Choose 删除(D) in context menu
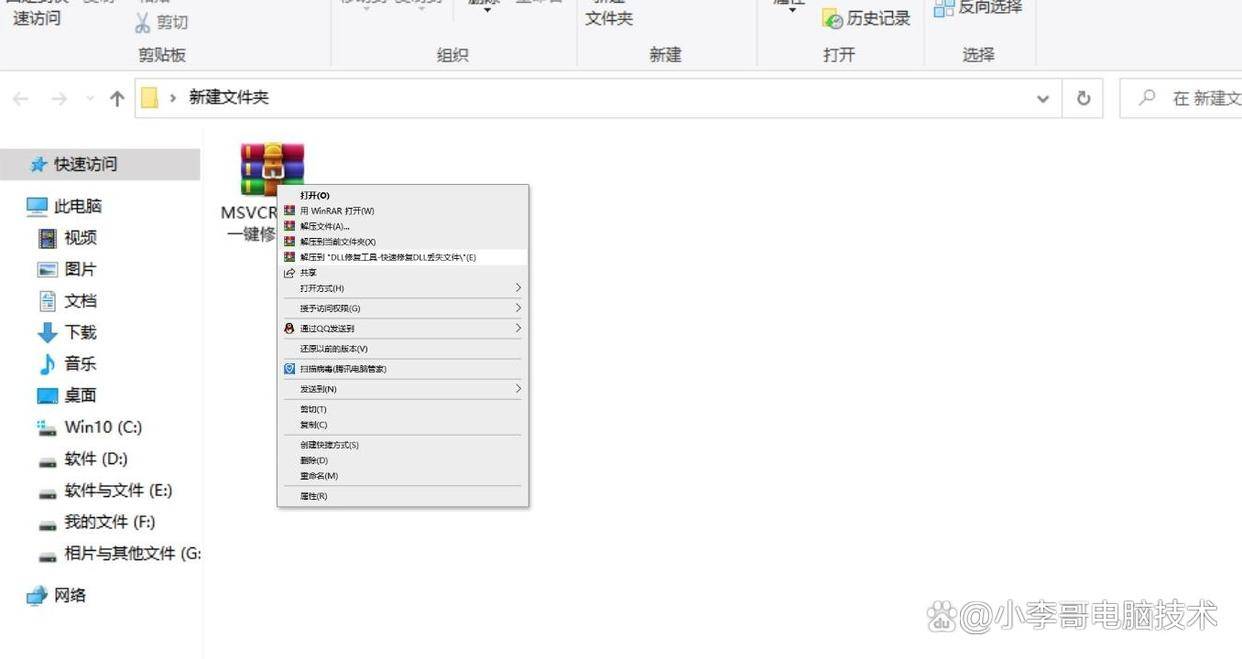 click(x=403, y=460)
